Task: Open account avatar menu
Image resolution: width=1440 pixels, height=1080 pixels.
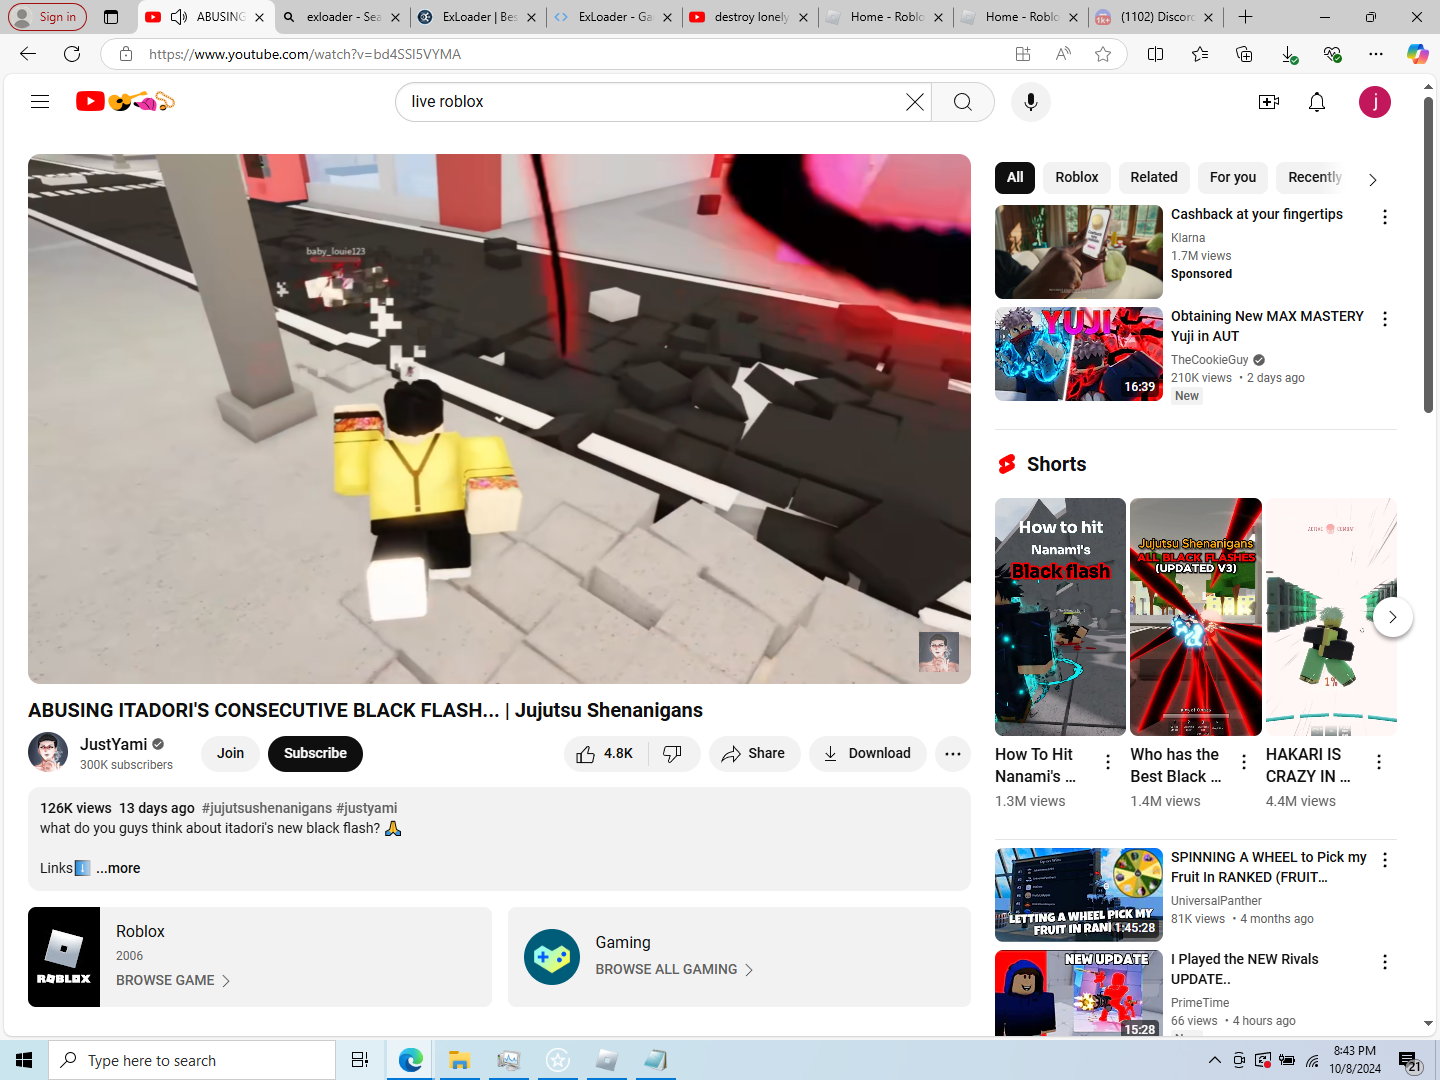Action: coord(1374,102)
